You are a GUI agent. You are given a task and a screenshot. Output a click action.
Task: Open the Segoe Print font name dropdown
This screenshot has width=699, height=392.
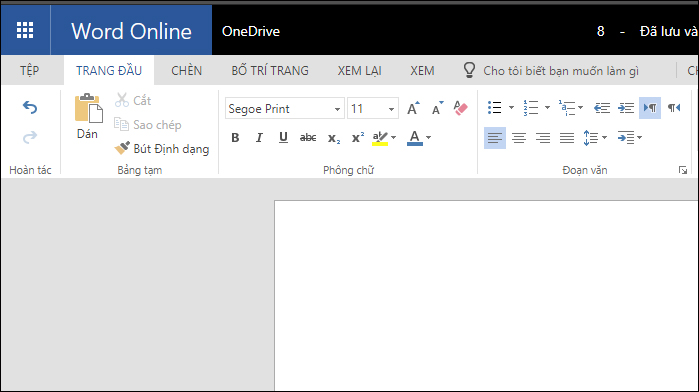point(337,109)
